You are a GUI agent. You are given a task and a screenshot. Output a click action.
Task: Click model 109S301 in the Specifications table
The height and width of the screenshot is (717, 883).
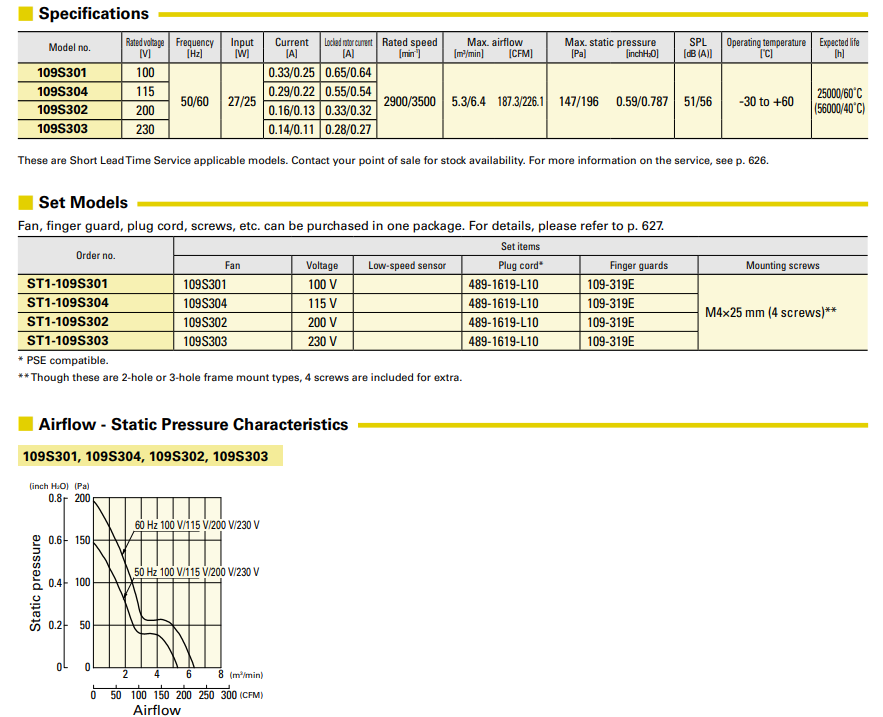click(x=62, y=73)
